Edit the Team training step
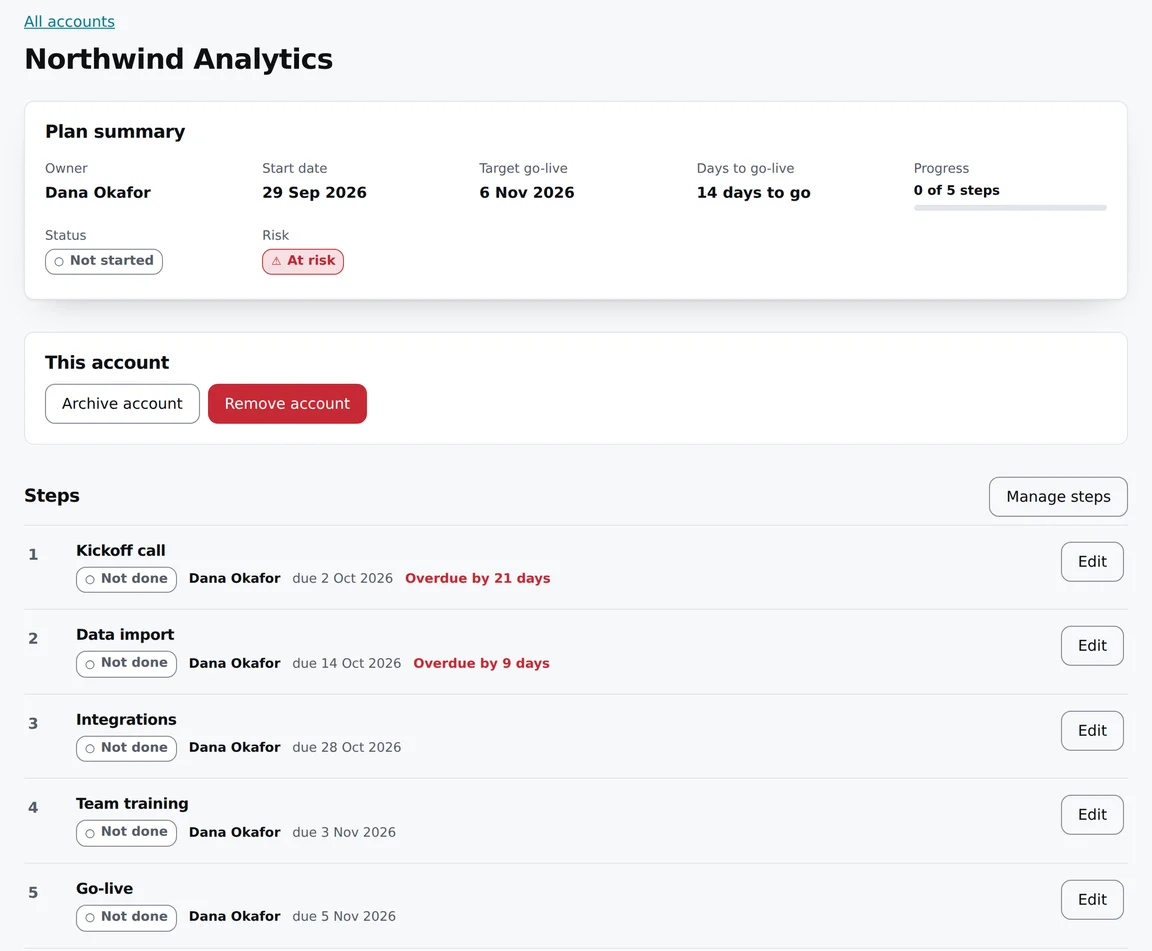 coord(1092,814)
